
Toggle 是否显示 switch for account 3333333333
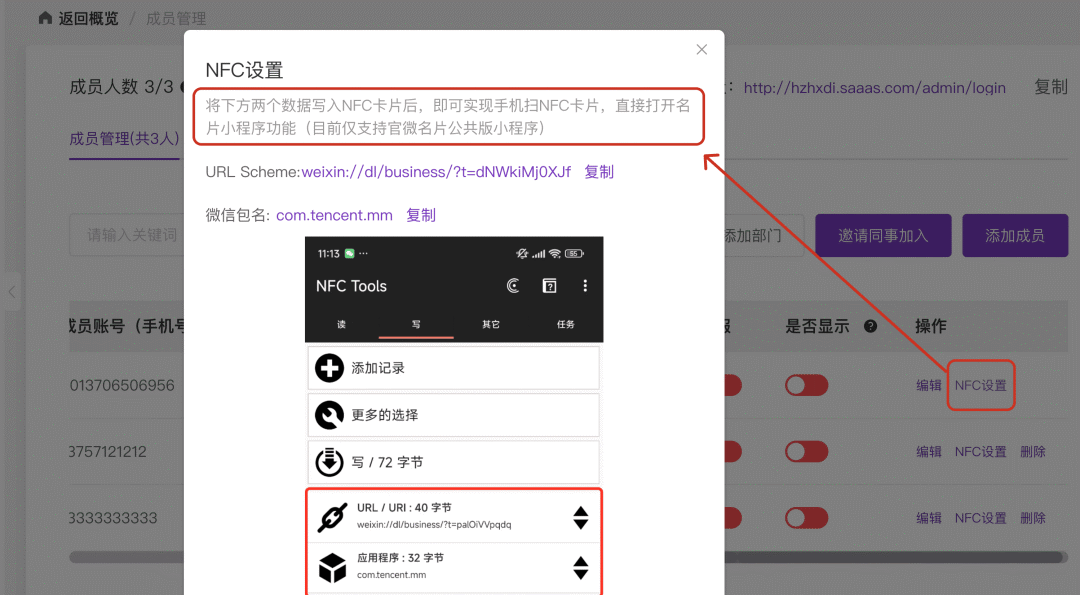point(807,518)
